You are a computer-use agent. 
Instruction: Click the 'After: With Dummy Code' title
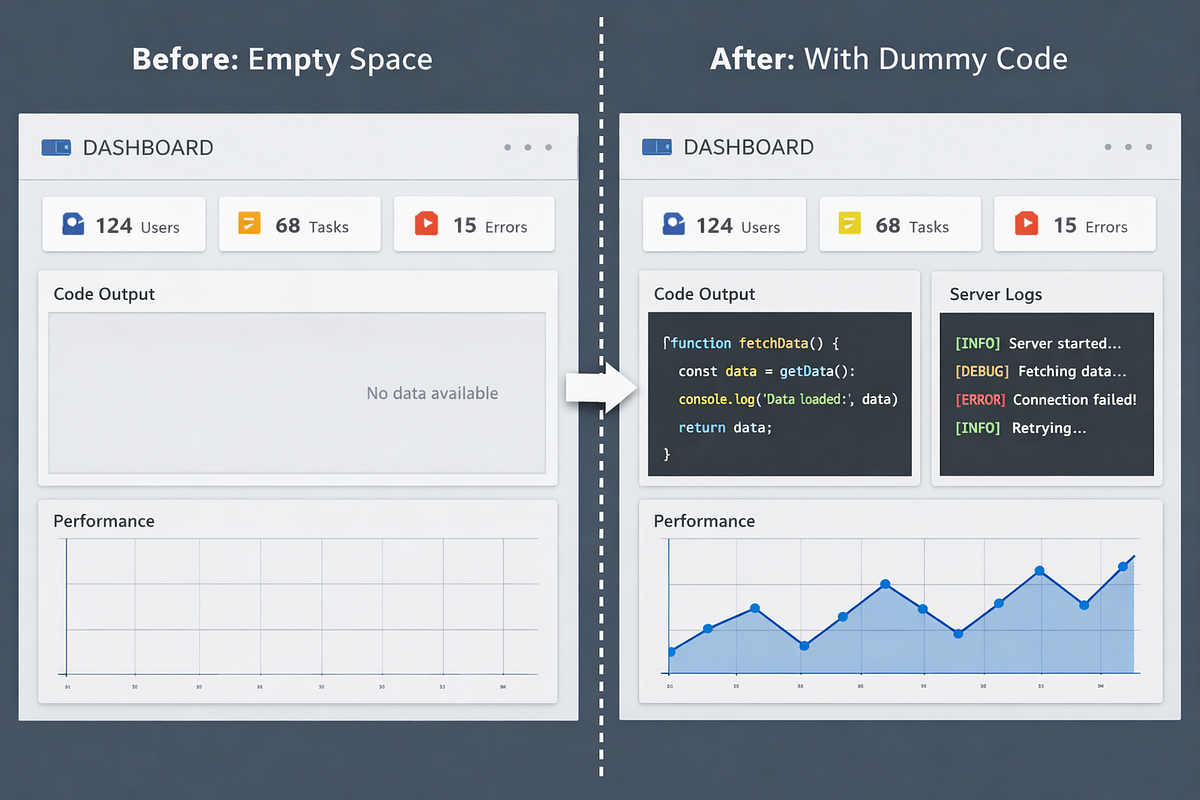tap(889, 59)
